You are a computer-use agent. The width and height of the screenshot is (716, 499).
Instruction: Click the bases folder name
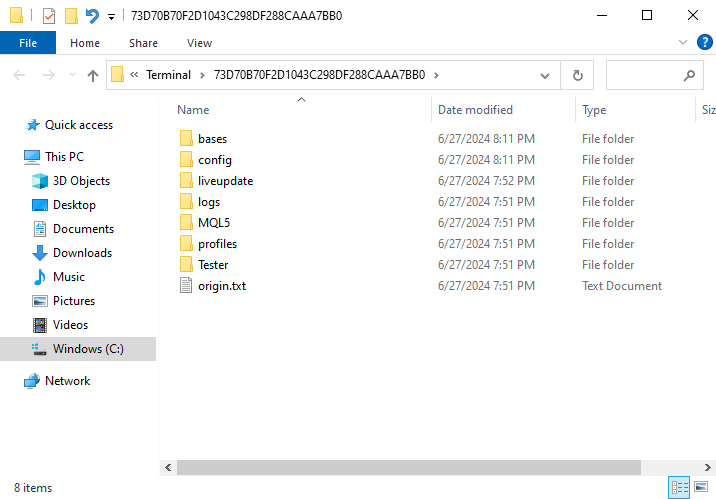[x=212, y=139]
